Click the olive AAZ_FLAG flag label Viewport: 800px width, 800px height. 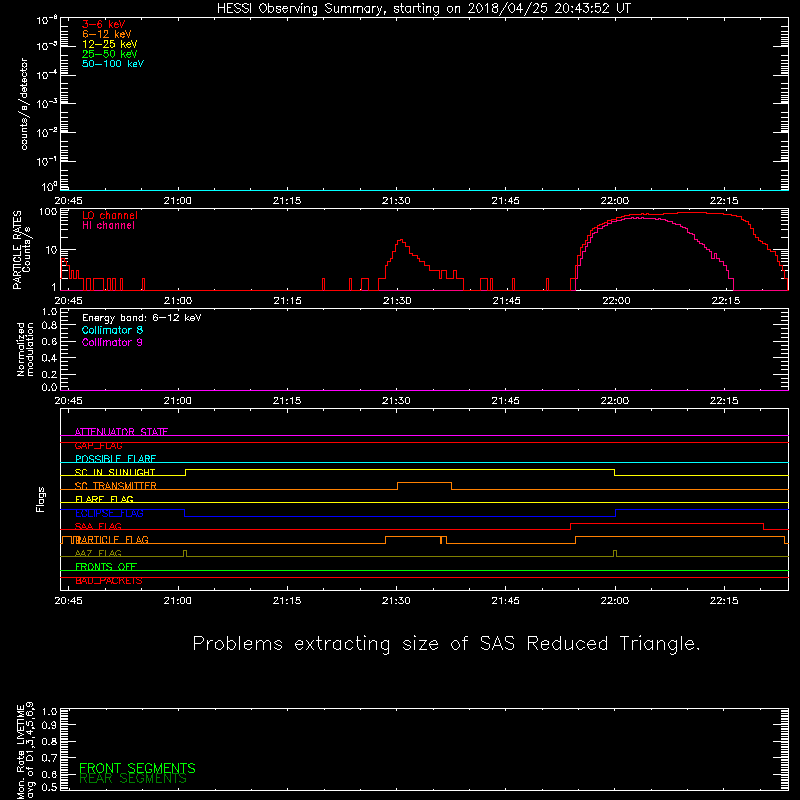pos(98,554)
